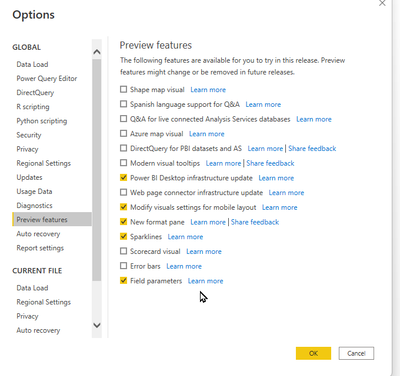This screenshot has height=376, width=400.
Task: Check Q&A for live connected Analysis Services
Action: pos(123,119)
